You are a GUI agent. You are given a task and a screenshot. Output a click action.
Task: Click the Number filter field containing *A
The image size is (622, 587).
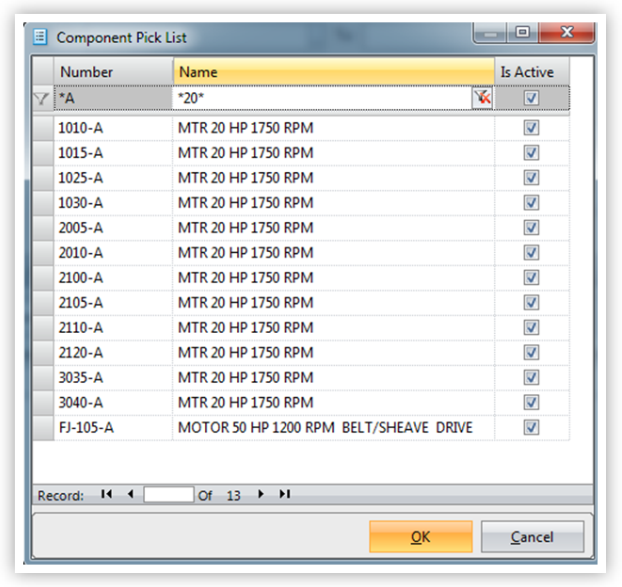pyautogui.click(x=112, y=98)
